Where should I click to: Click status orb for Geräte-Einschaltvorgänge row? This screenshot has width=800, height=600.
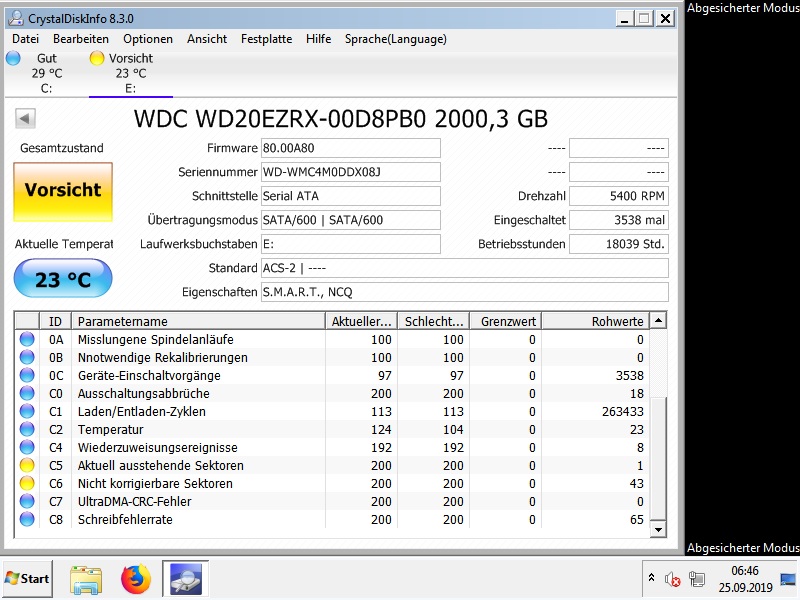(x=27, y=376)
